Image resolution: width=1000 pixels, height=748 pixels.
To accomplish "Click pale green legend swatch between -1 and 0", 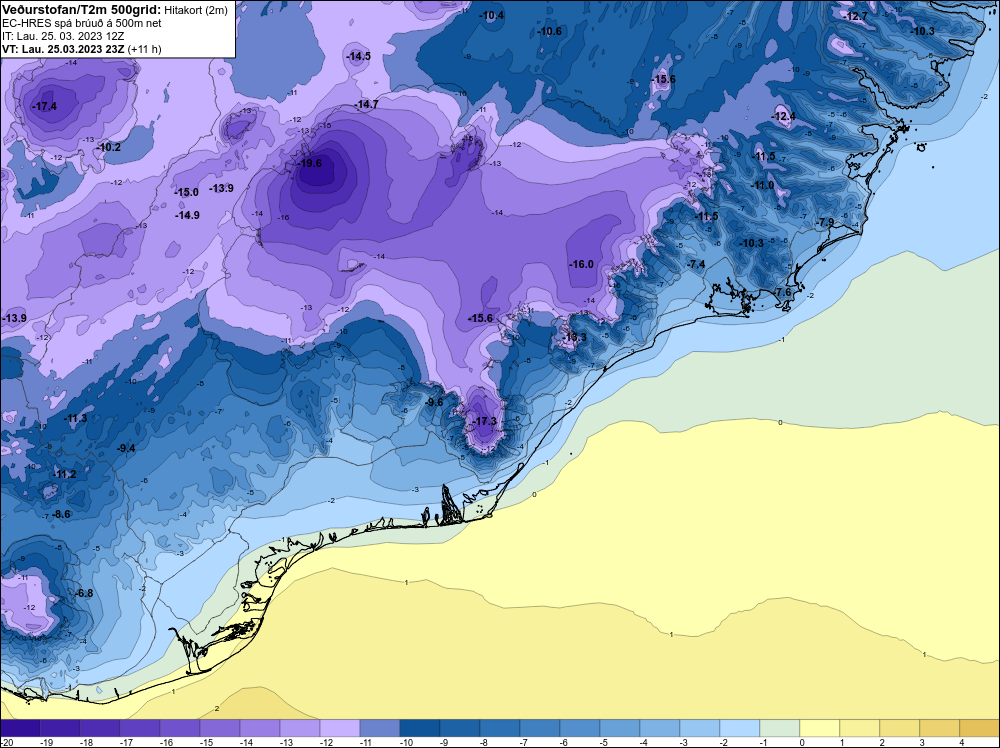I will [x=779, y=728].
